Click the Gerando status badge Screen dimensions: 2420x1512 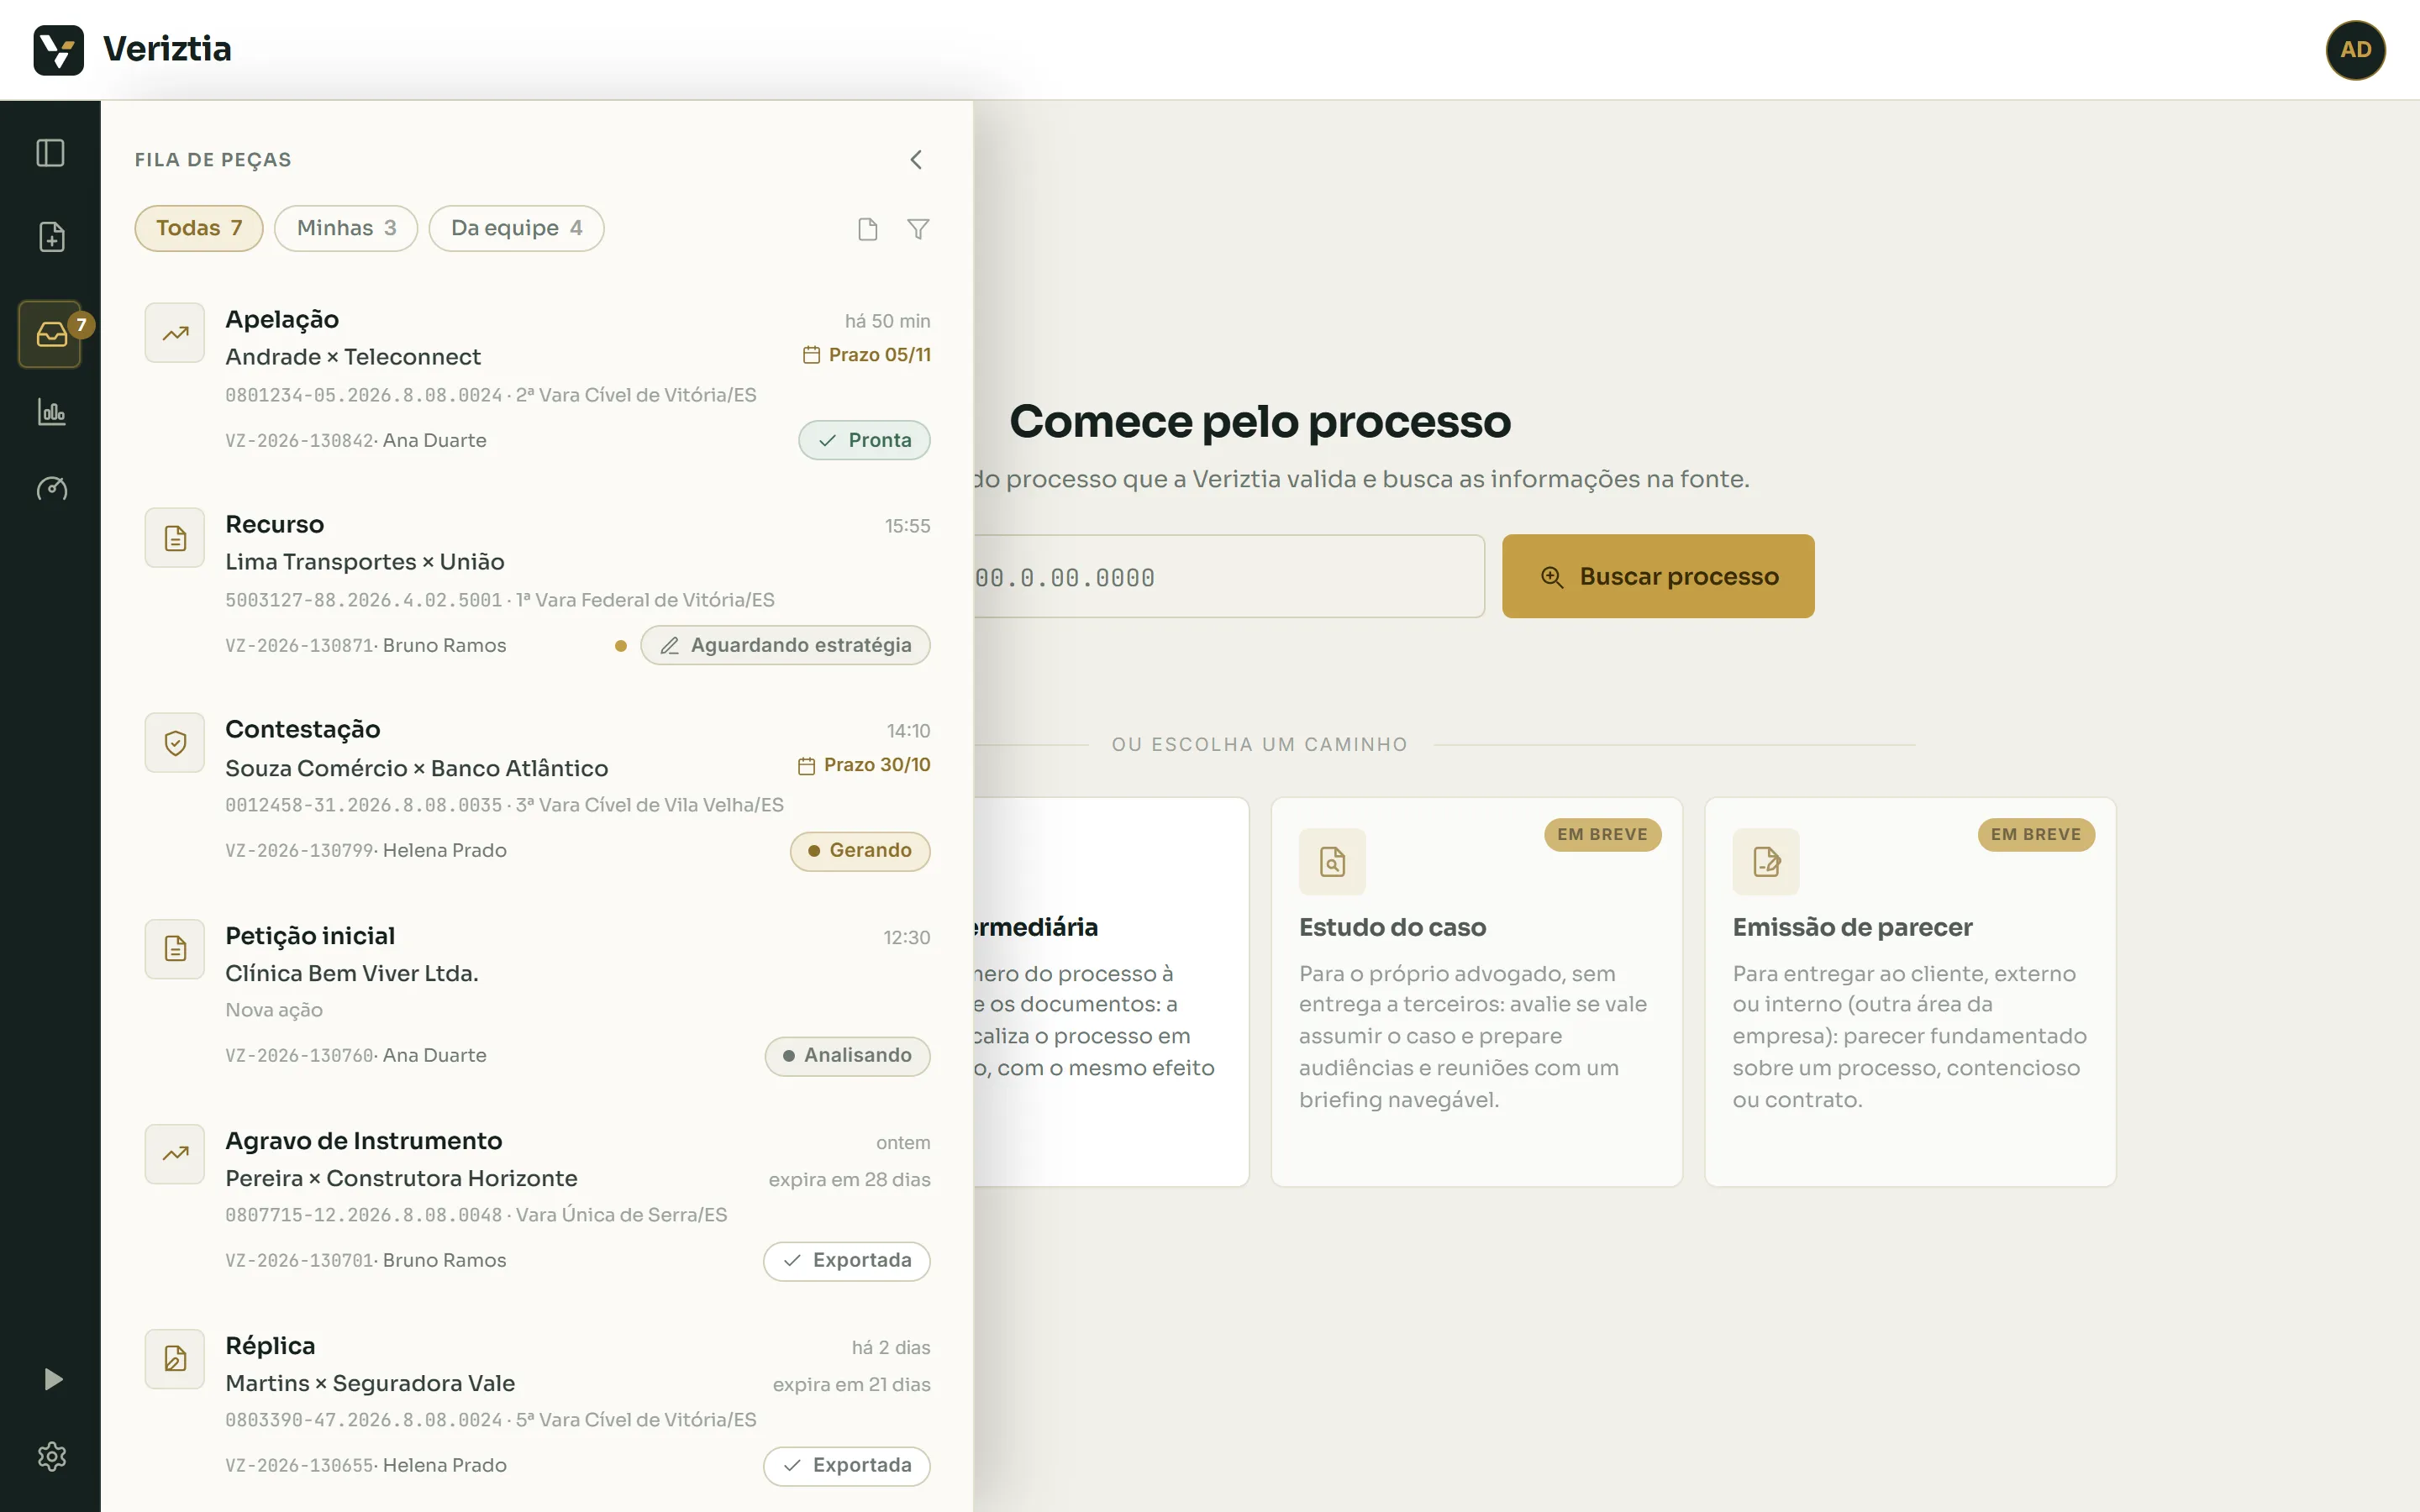tap(860, 851)
